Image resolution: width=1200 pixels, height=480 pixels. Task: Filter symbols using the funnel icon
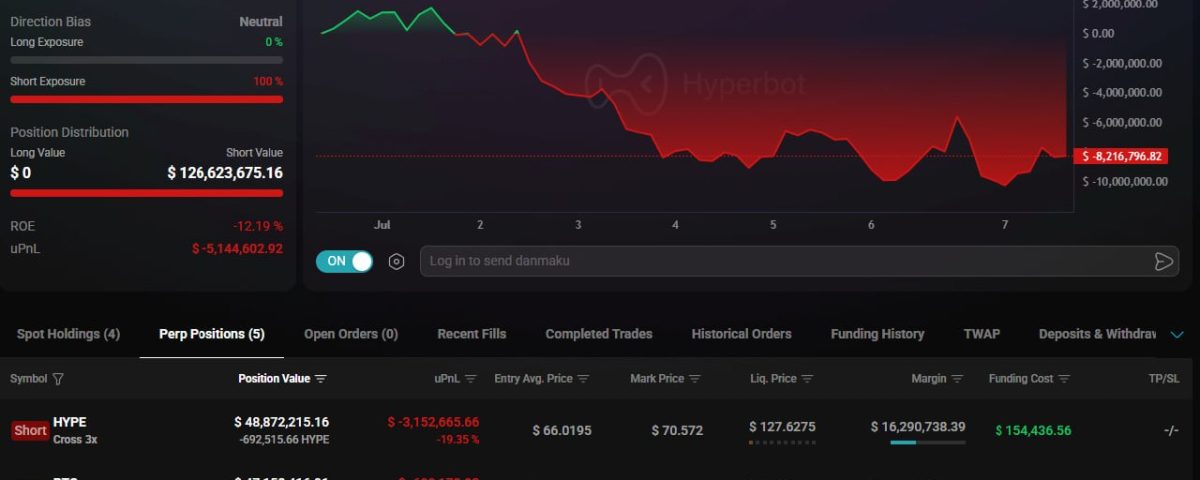click(x=58, y=379)
